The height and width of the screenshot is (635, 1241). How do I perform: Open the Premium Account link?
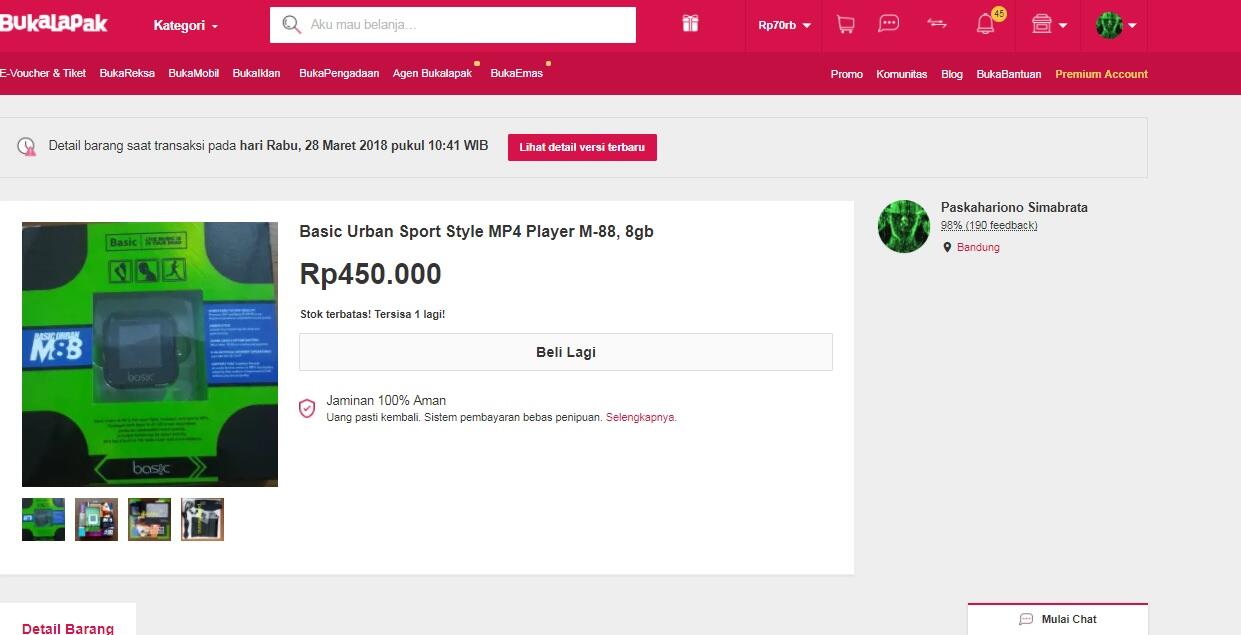[1101, 74]
